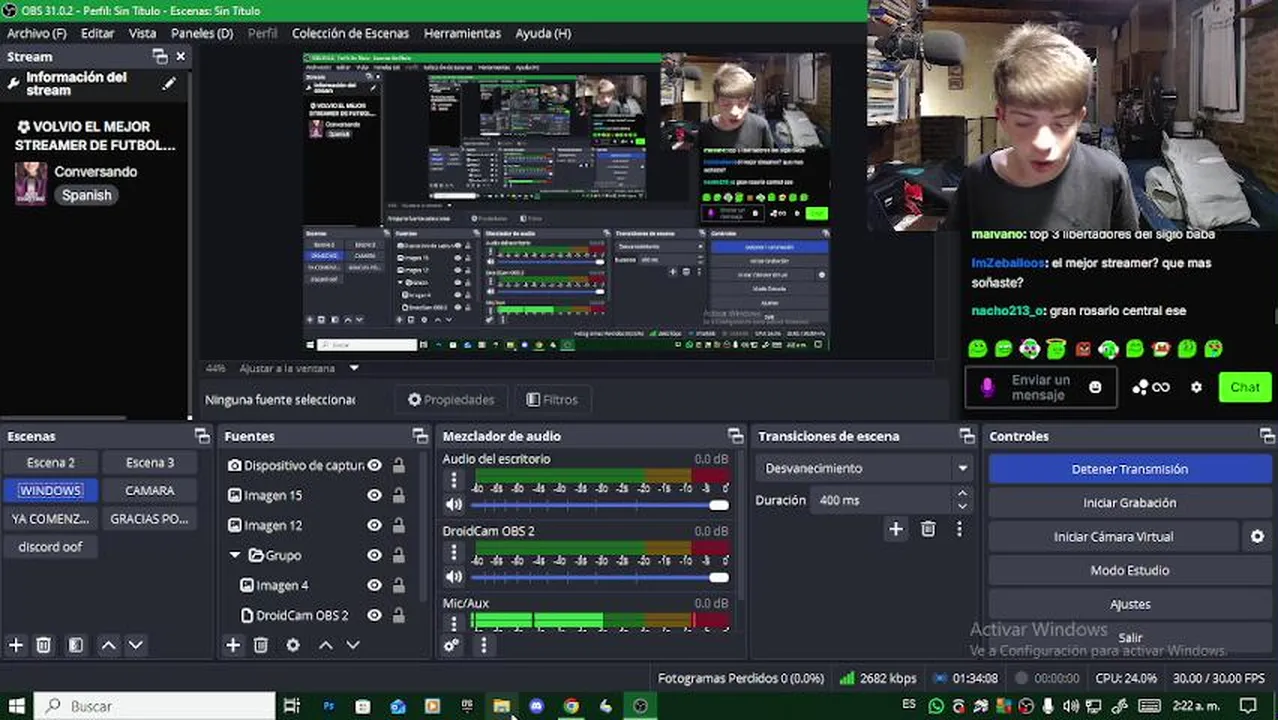Float the Controles dock panel

click(x=1267, y=436)
